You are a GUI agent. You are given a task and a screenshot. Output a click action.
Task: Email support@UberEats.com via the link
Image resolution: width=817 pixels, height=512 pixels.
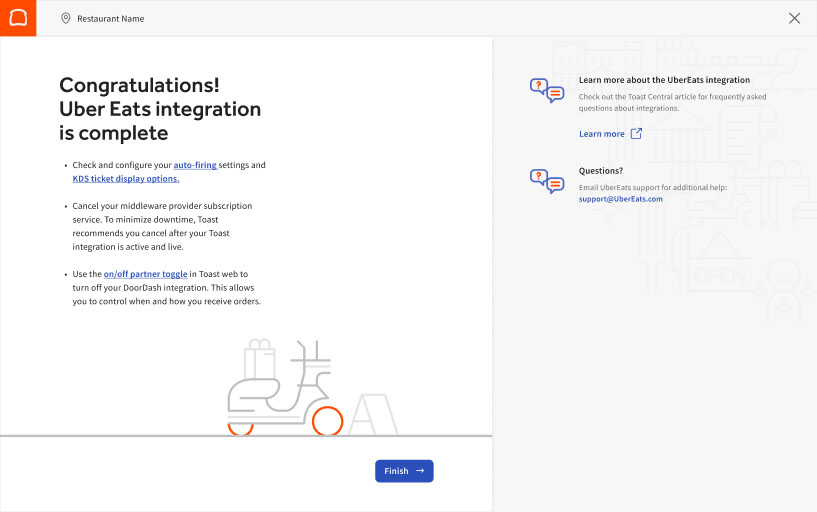pos(620,199)
